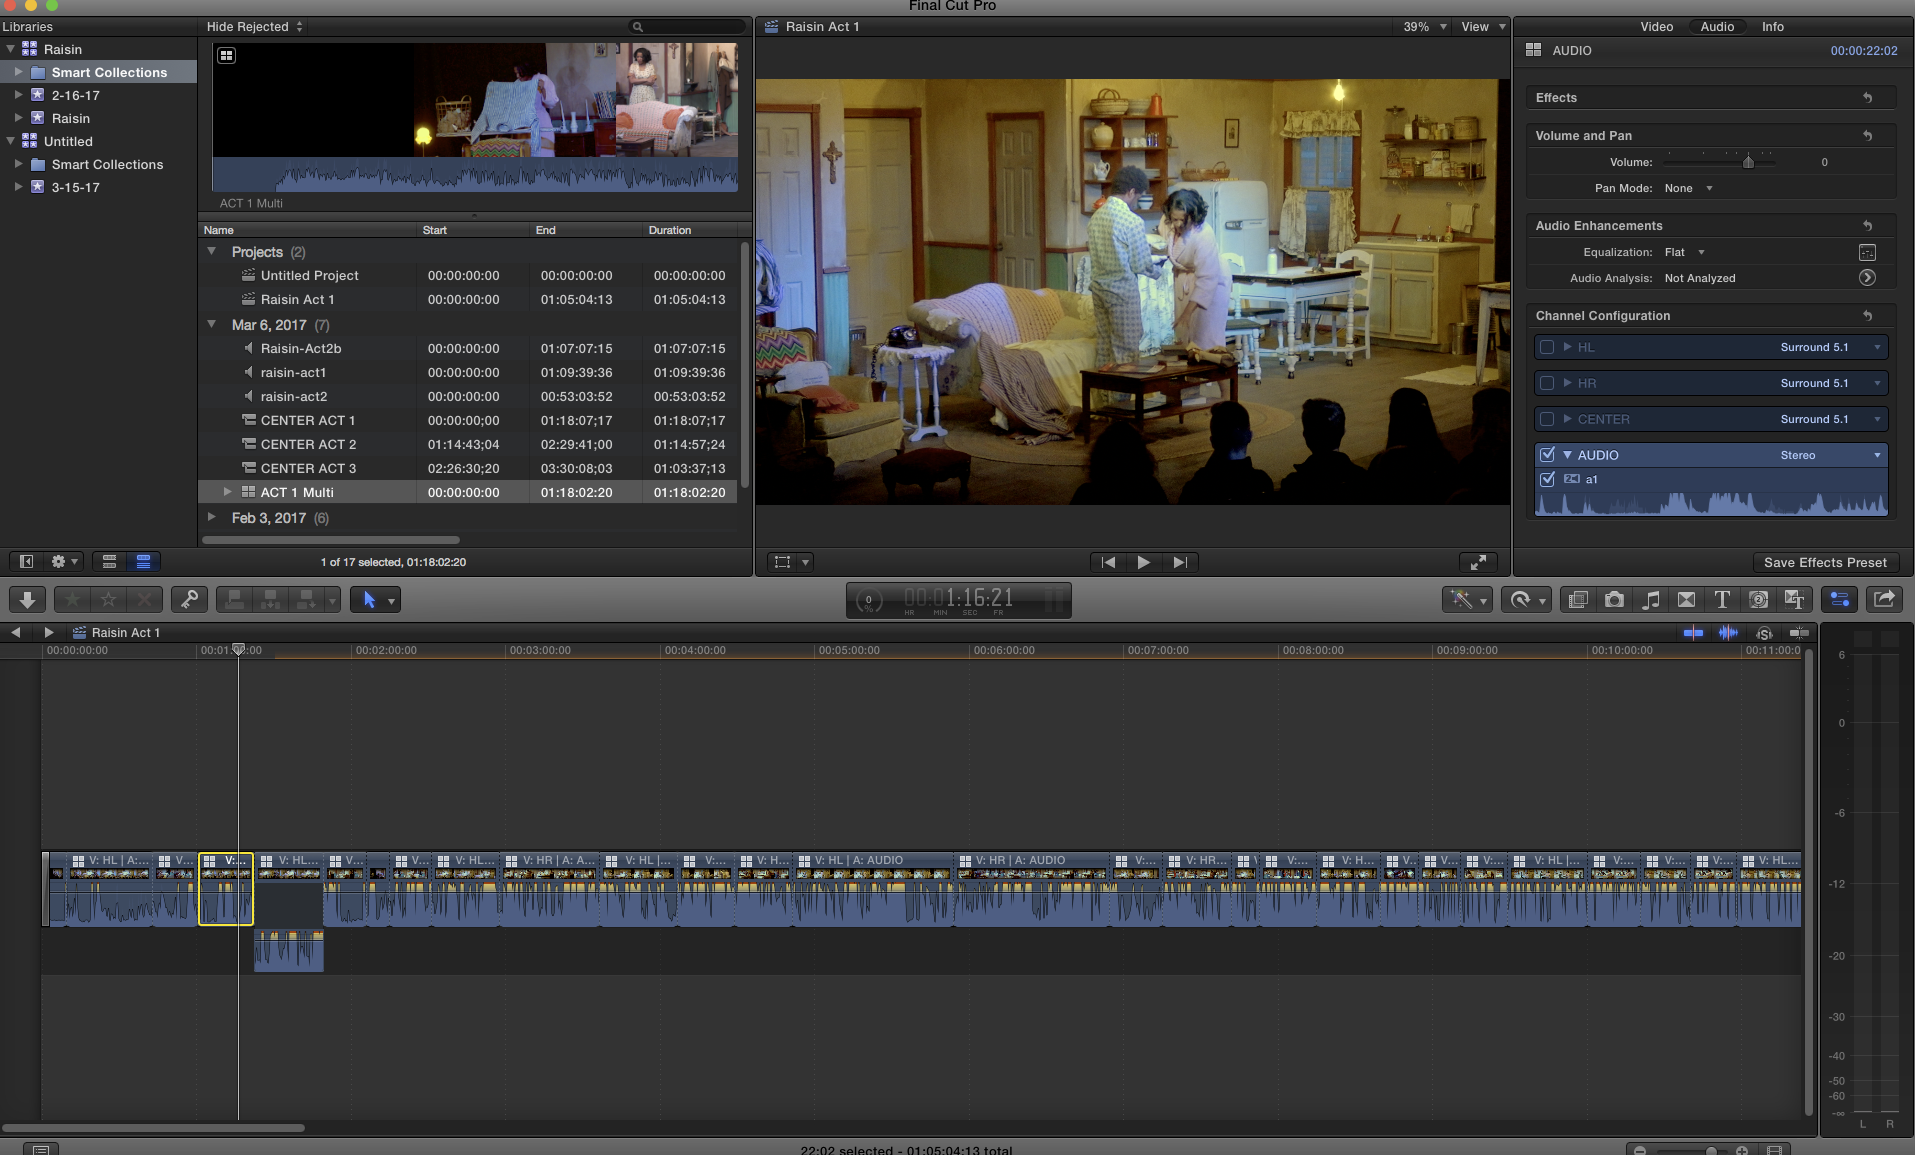The width and height of the screenshot is (1915, 1155).
Task: Connect selected clip to primary storyline
Action: tap(234, 599)
